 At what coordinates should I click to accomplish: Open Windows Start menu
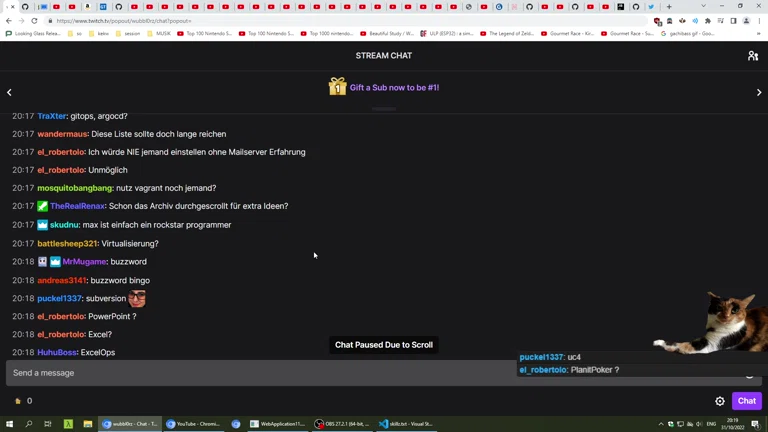(9, 424)
